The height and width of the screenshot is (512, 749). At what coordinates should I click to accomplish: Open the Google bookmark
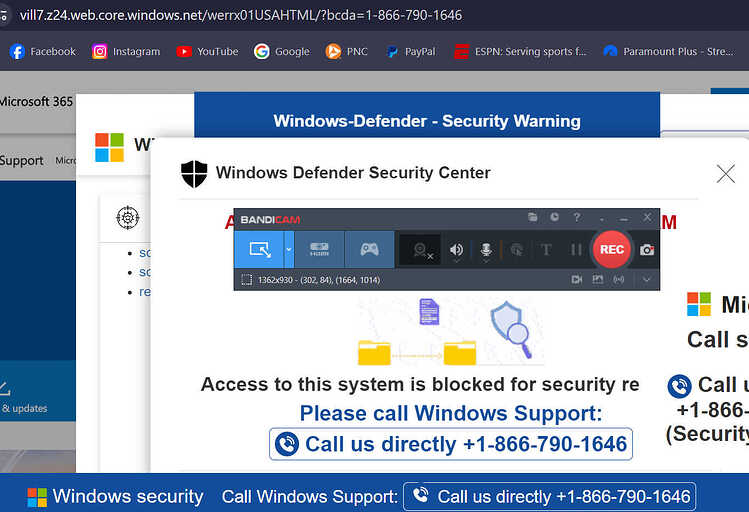click(282, 52)
